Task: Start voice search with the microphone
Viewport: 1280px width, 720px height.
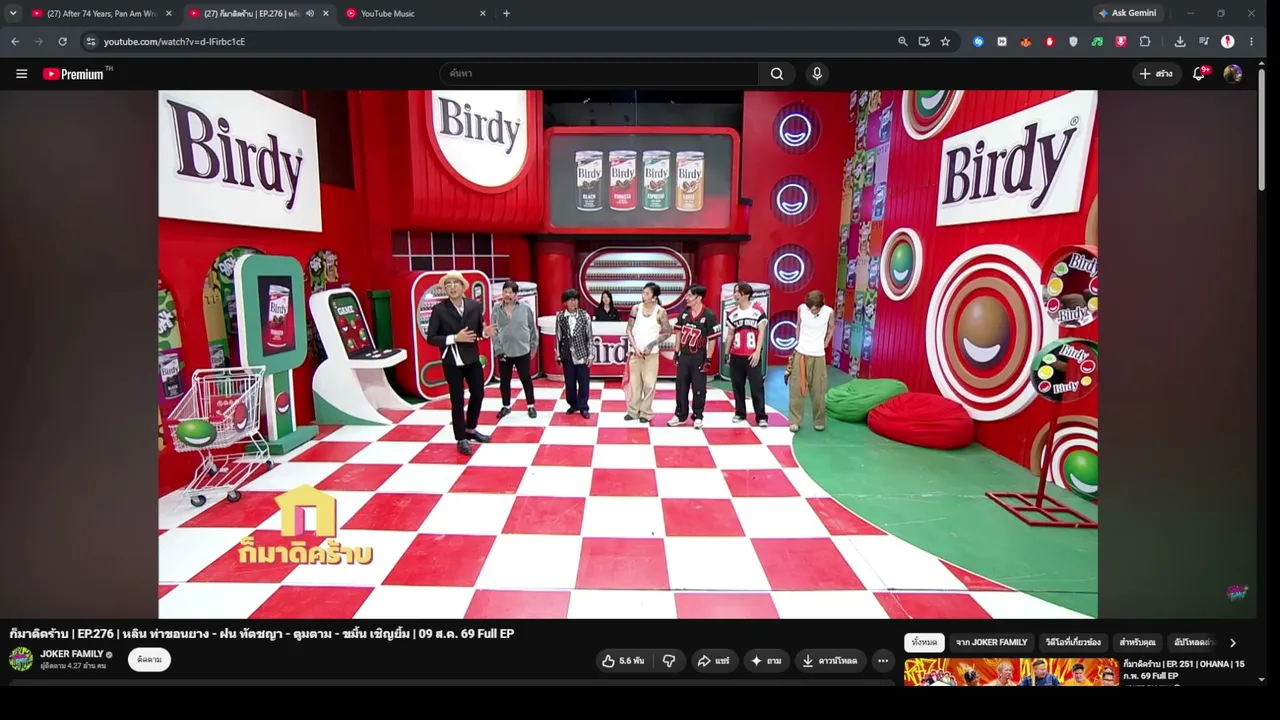Action: [817, 74]
